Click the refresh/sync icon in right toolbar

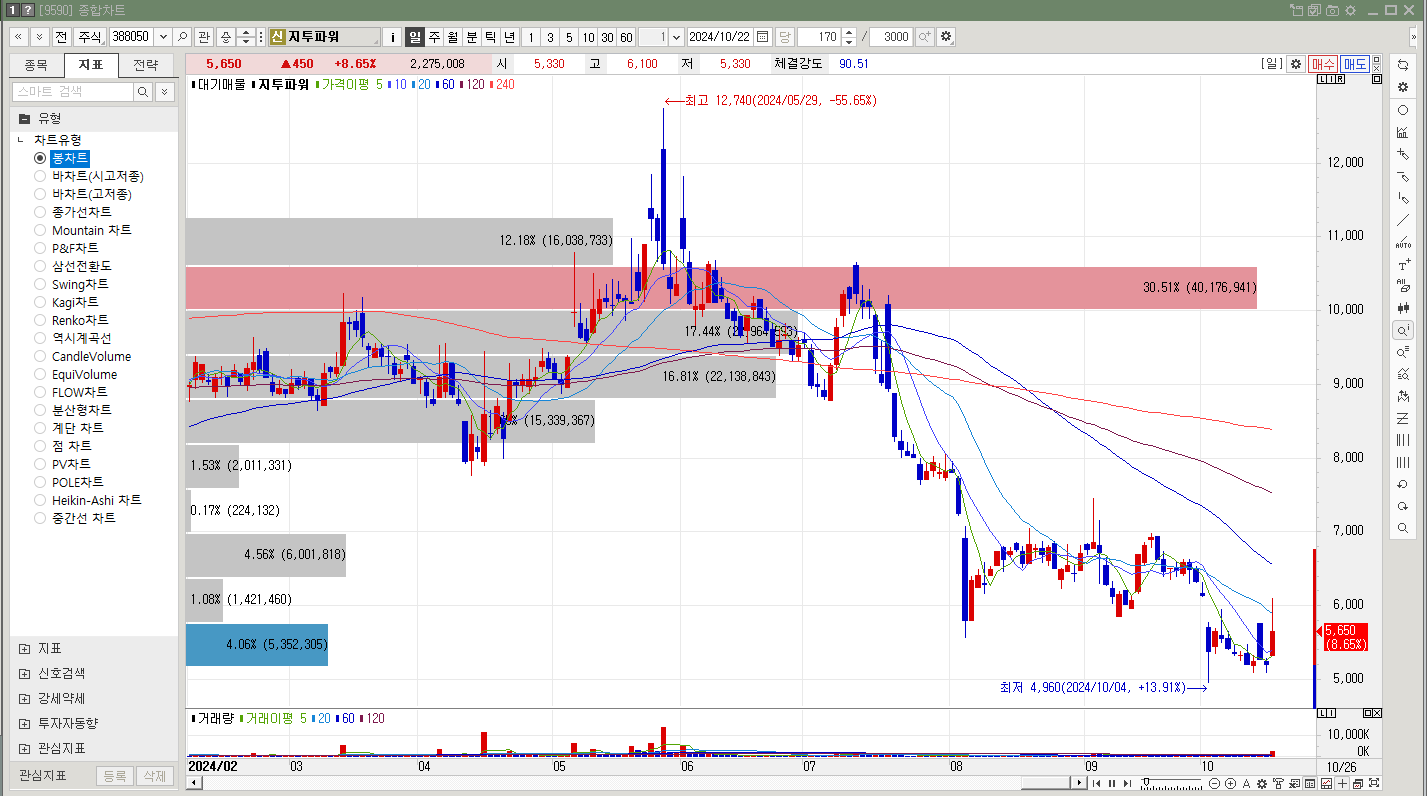(1402, 65)
